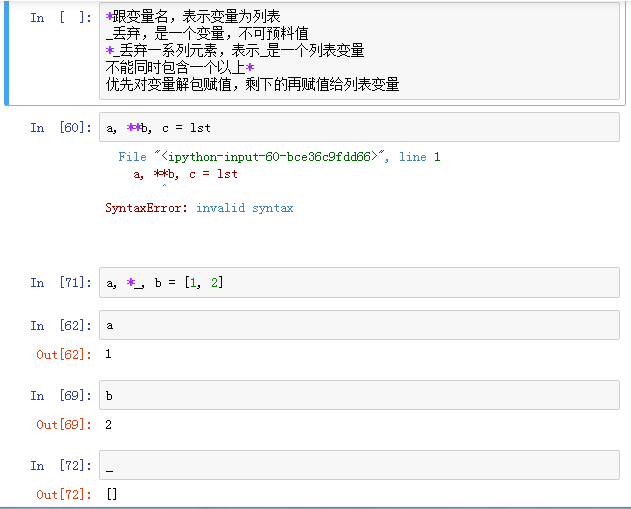The width and height of the screenshot is (631, 509).
Task: Click the In [69] prompt label
Action: (61, 396)
